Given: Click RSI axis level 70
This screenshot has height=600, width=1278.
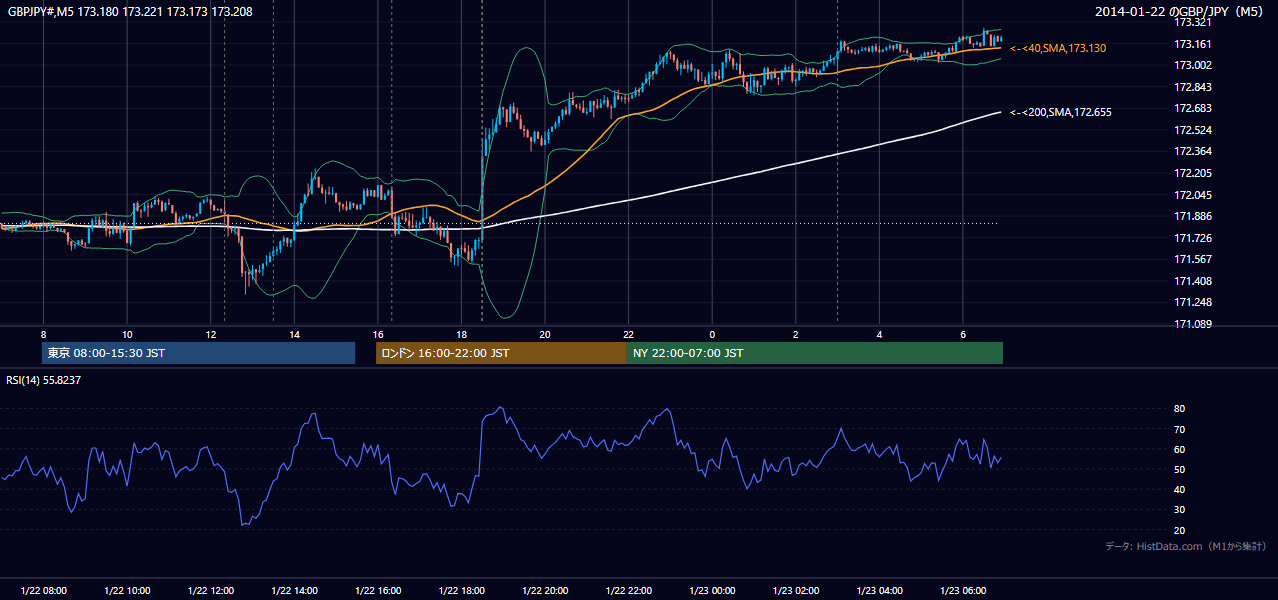Looking at the screenshot, I should pyautogui.click(x=1179, y=429).
